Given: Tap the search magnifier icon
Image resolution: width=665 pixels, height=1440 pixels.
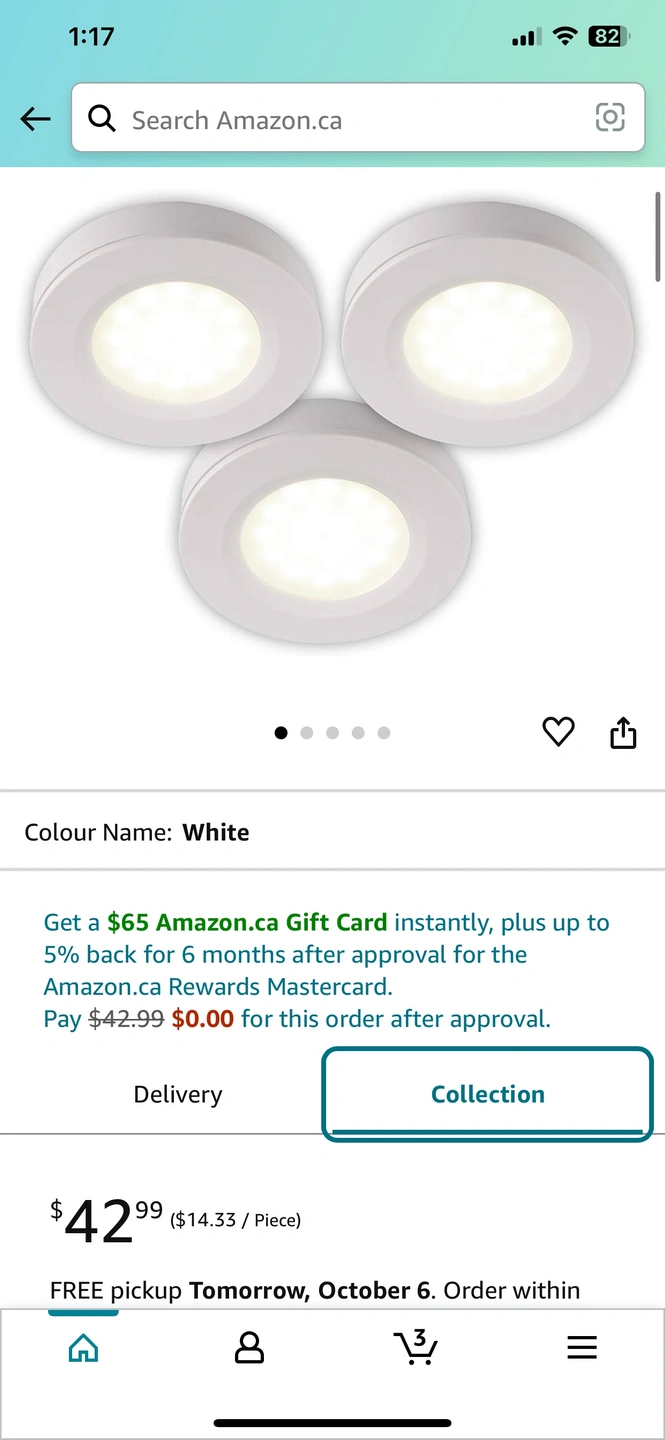Looking at the screenshot, I should 102,119.
